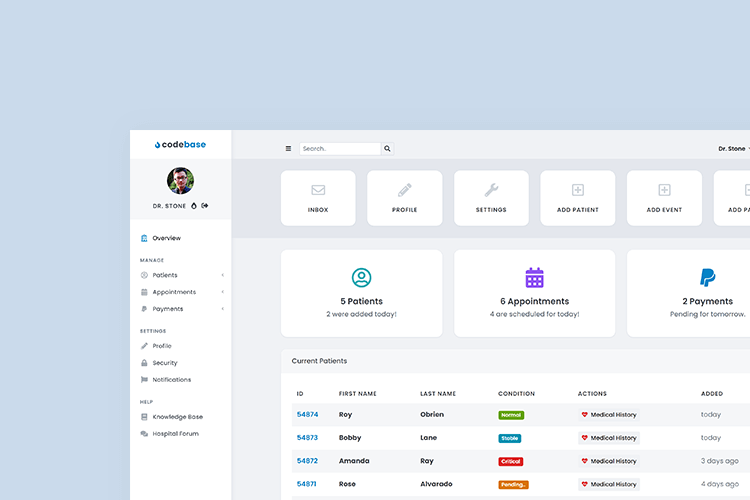Select Appointments in the sidebar
Screen dimensions: 750x500
180,292
